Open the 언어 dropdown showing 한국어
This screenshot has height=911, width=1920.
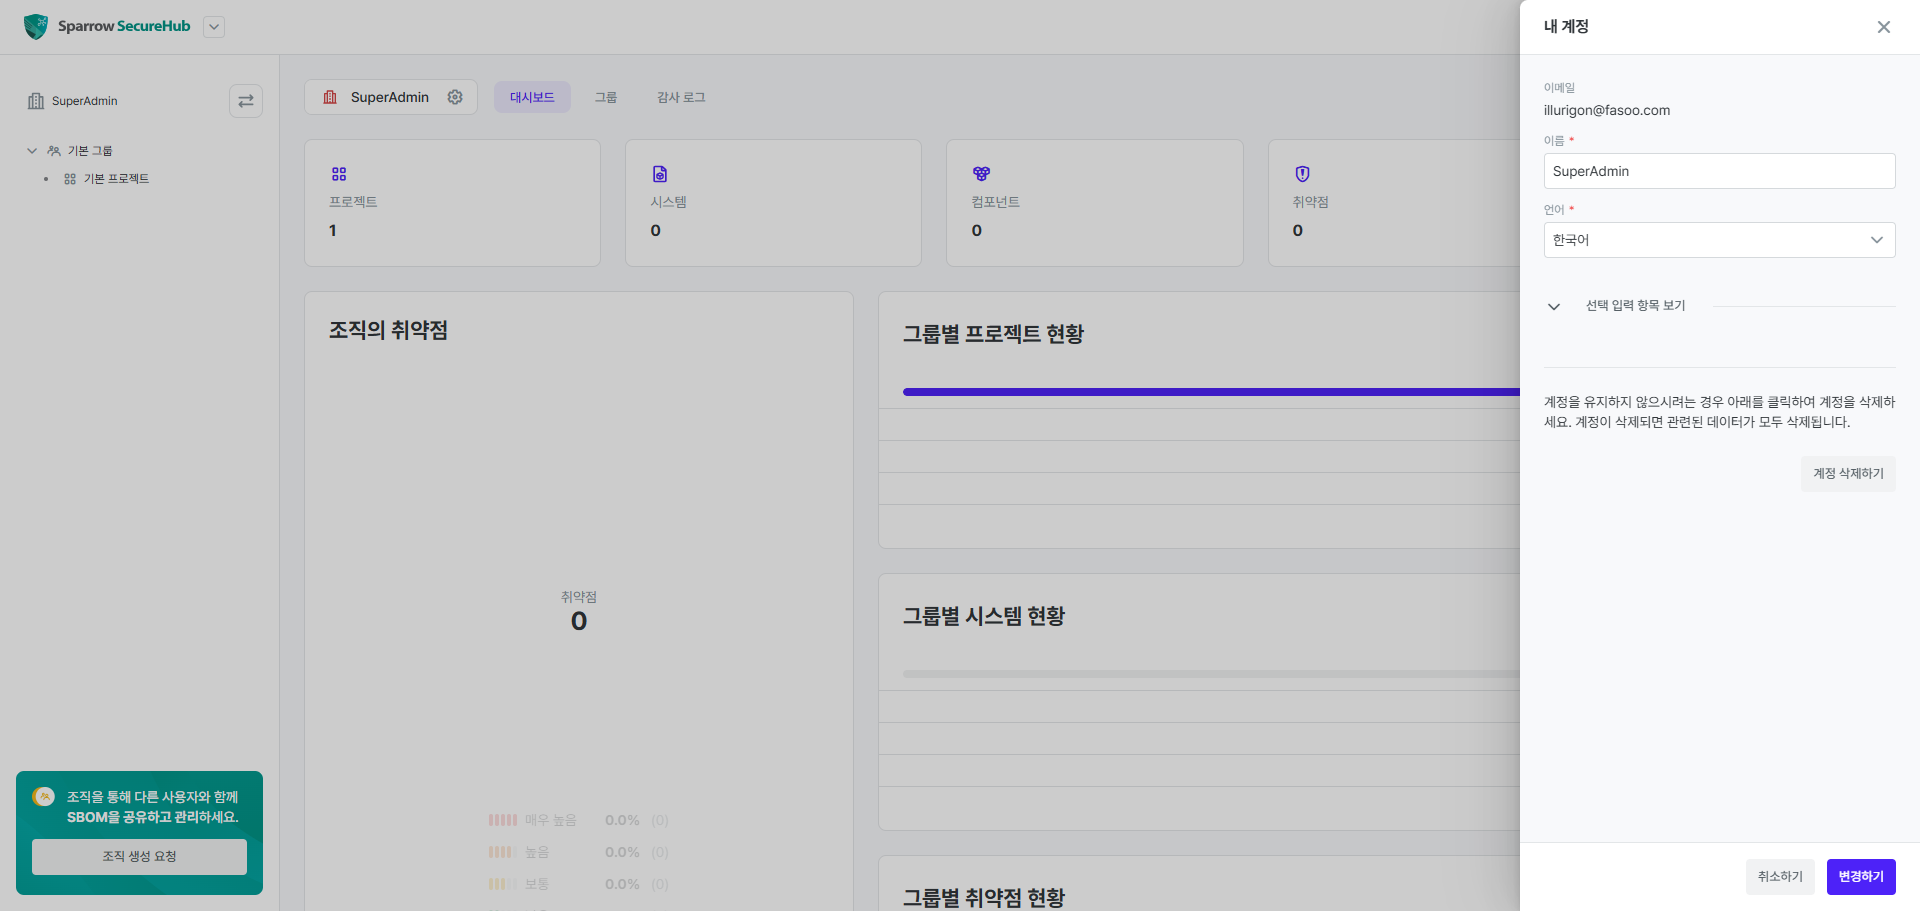point(1719,240)
